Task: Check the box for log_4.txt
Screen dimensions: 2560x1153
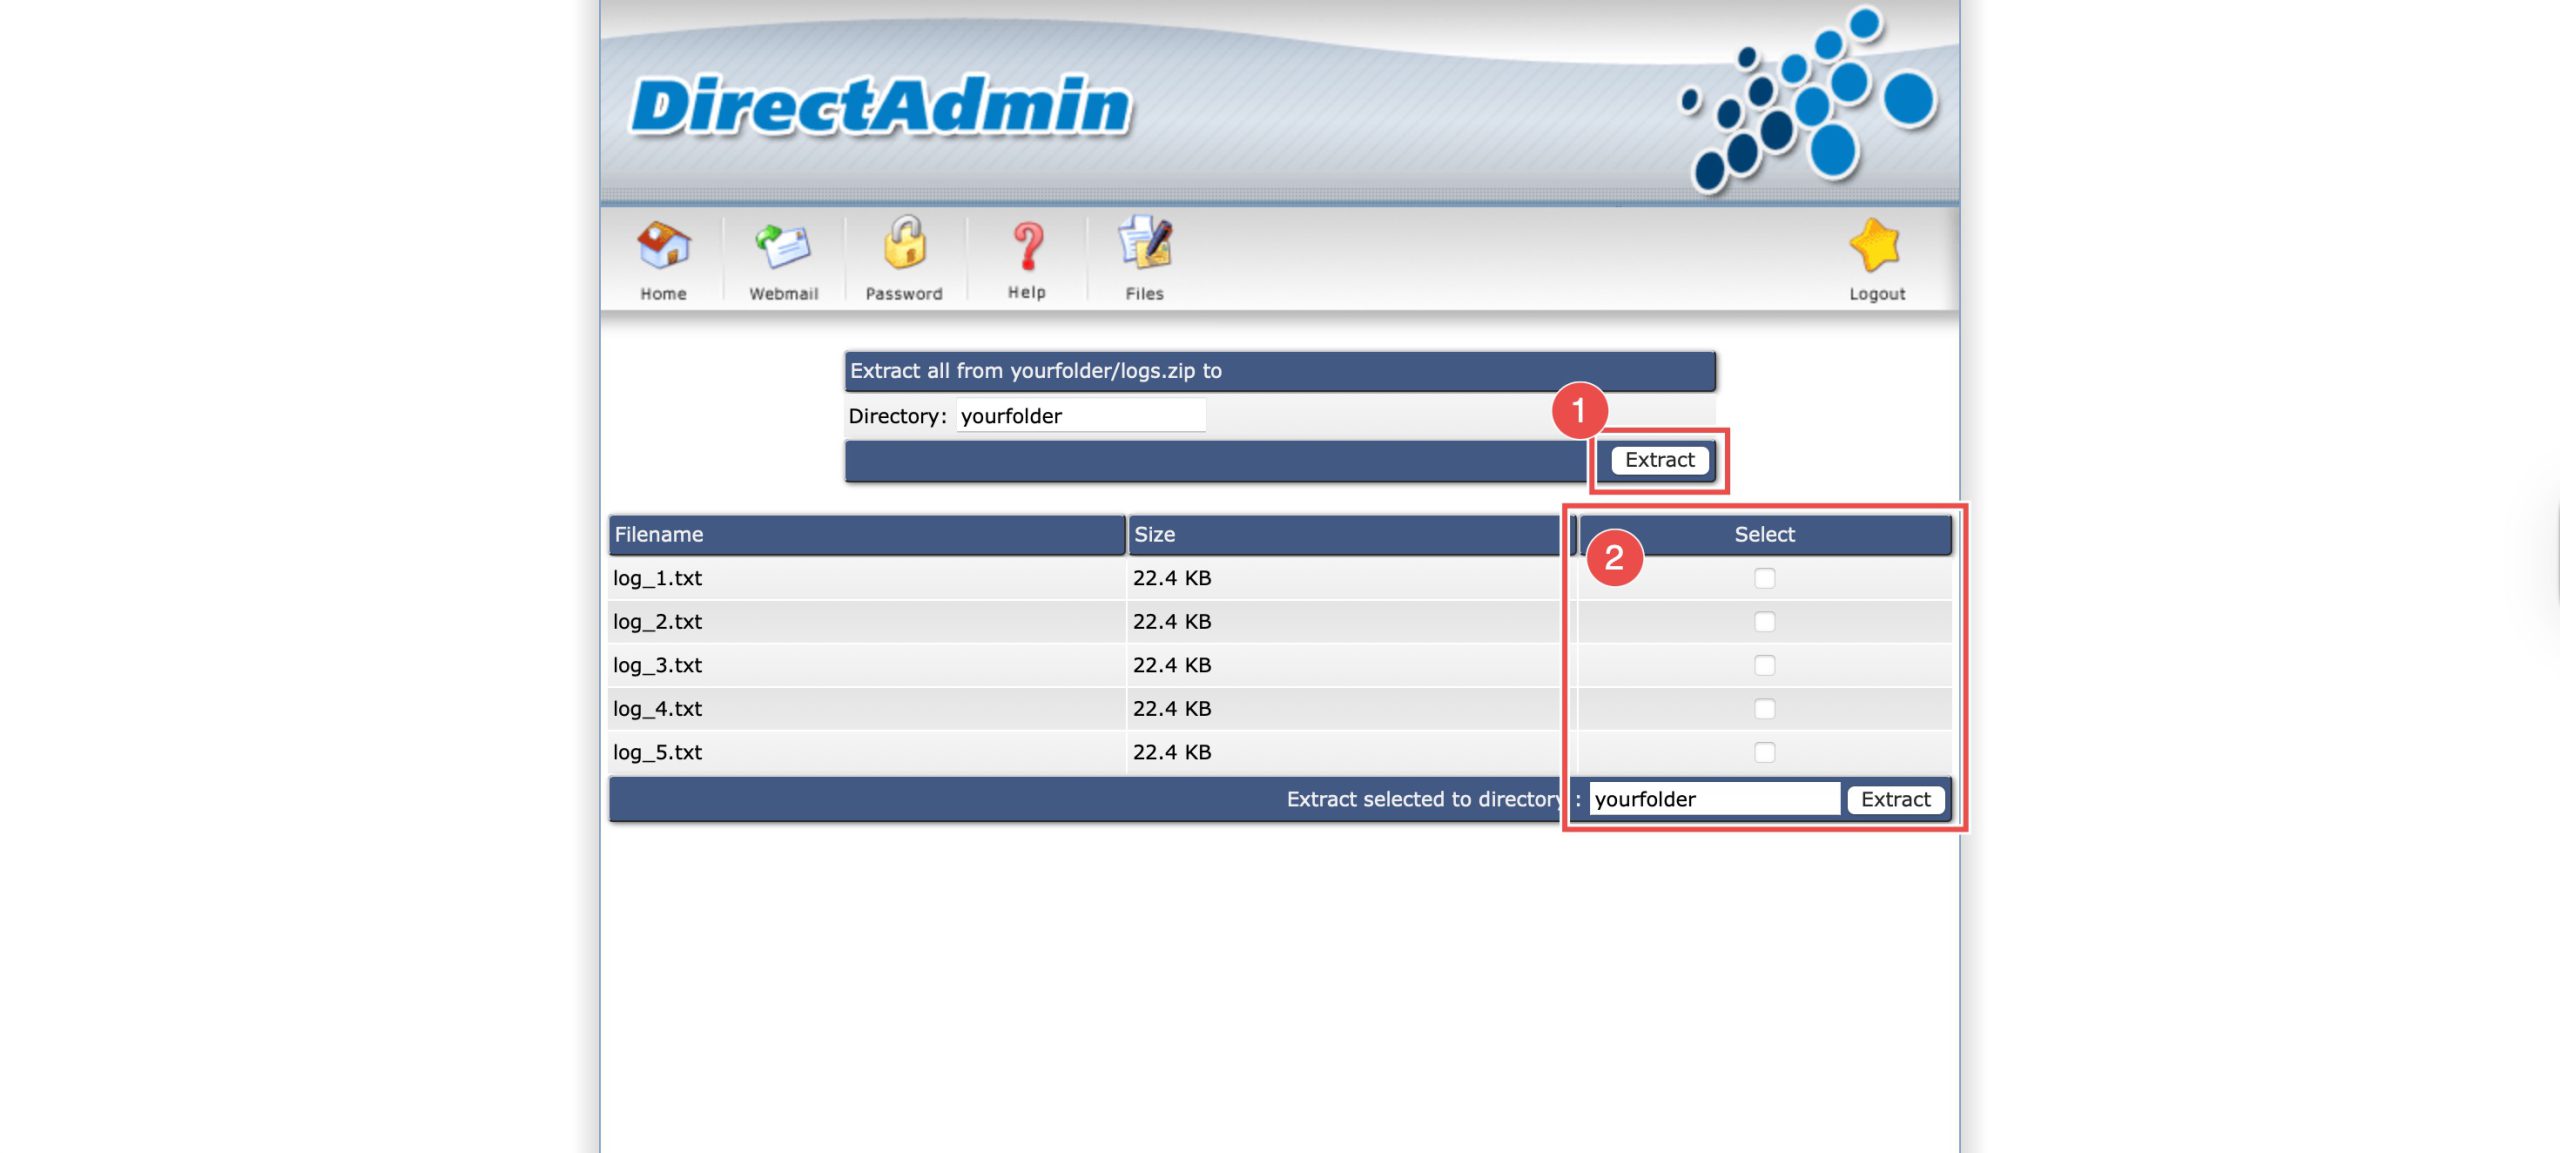Action: [x=1765, y=709]
